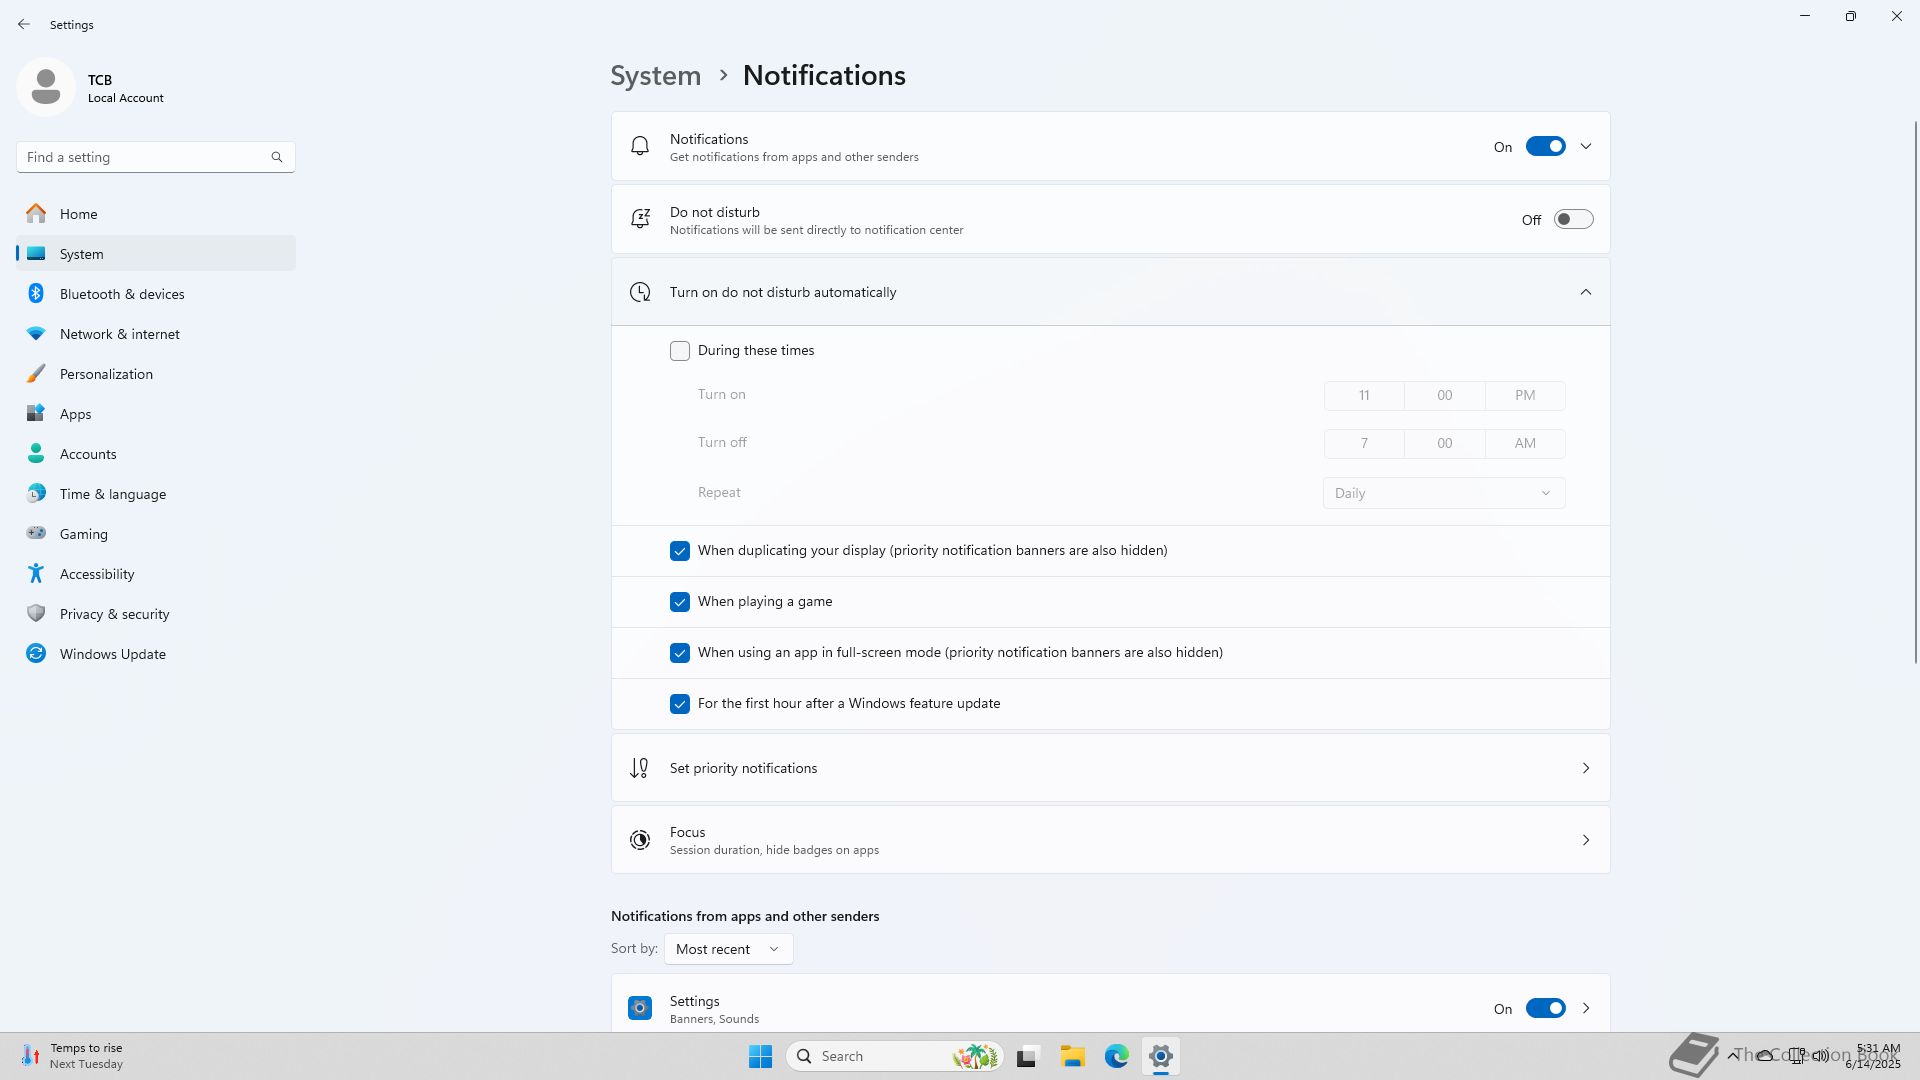Open File Explorer from the taskbar
The width and height of the screenshot is (1920, 1080).
click(x=1072, y=1056)
